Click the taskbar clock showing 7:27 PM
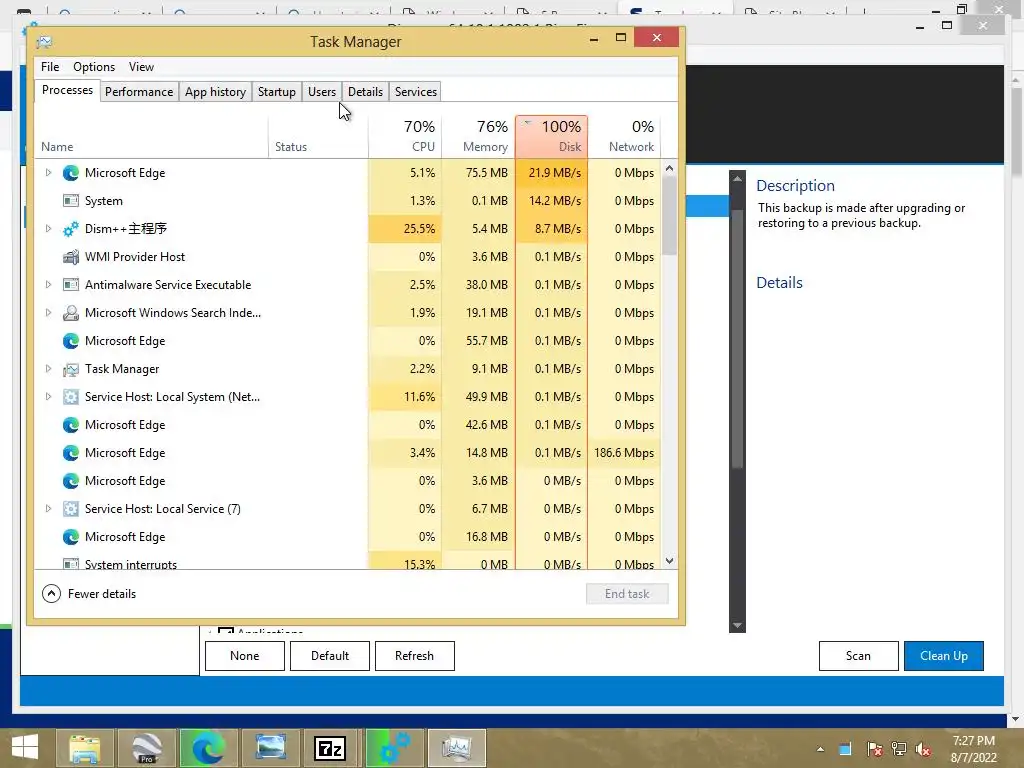1024x768 pixels. pyautogui.click(x=974, y=749)
